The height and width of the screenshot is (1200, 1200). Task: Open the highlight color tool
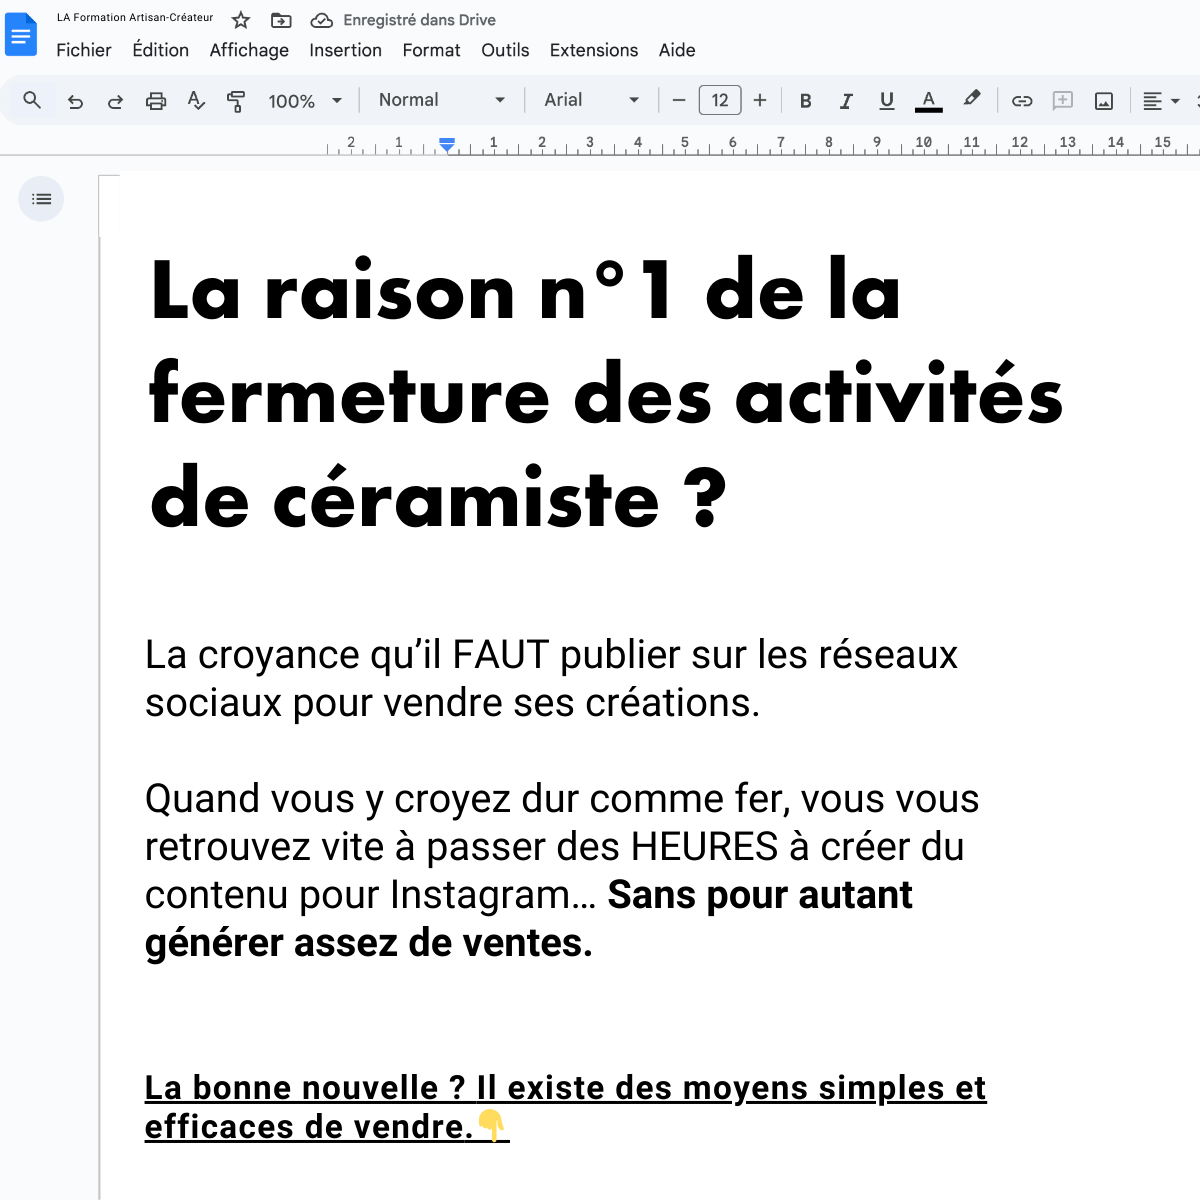(971, 99)
